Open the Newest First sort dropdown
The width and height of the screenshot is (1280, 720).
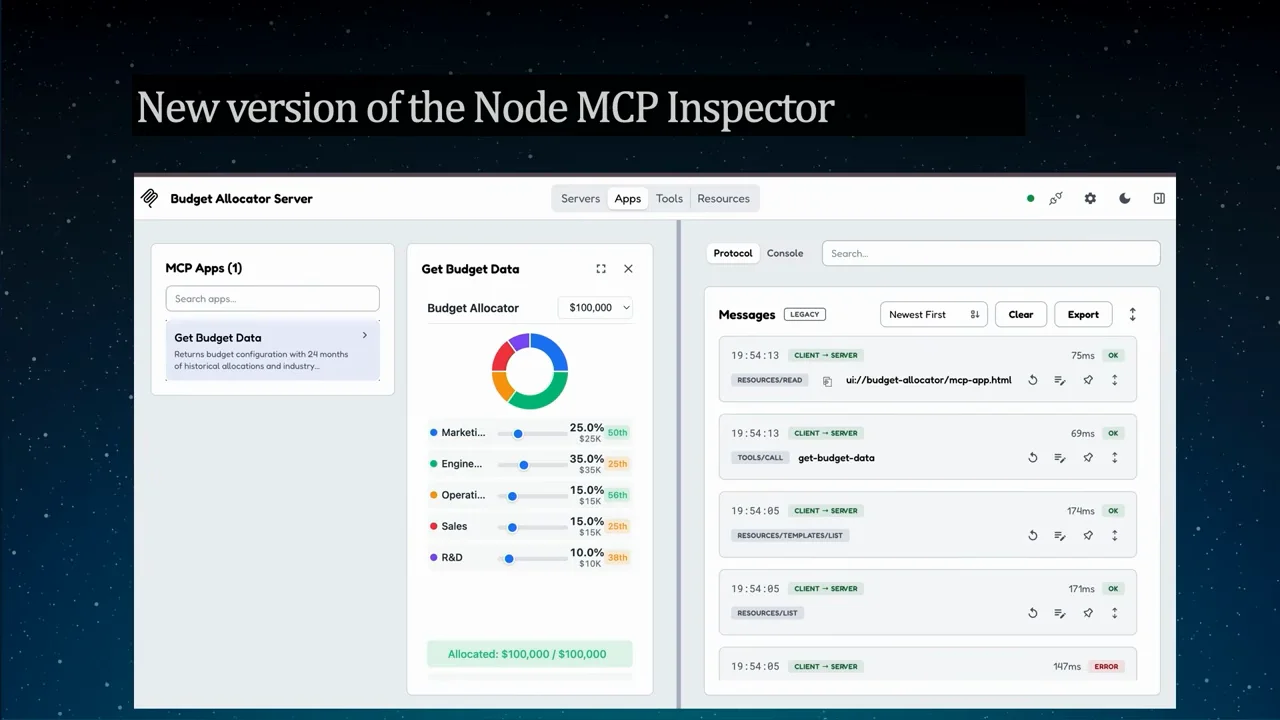tap(934, 314)
